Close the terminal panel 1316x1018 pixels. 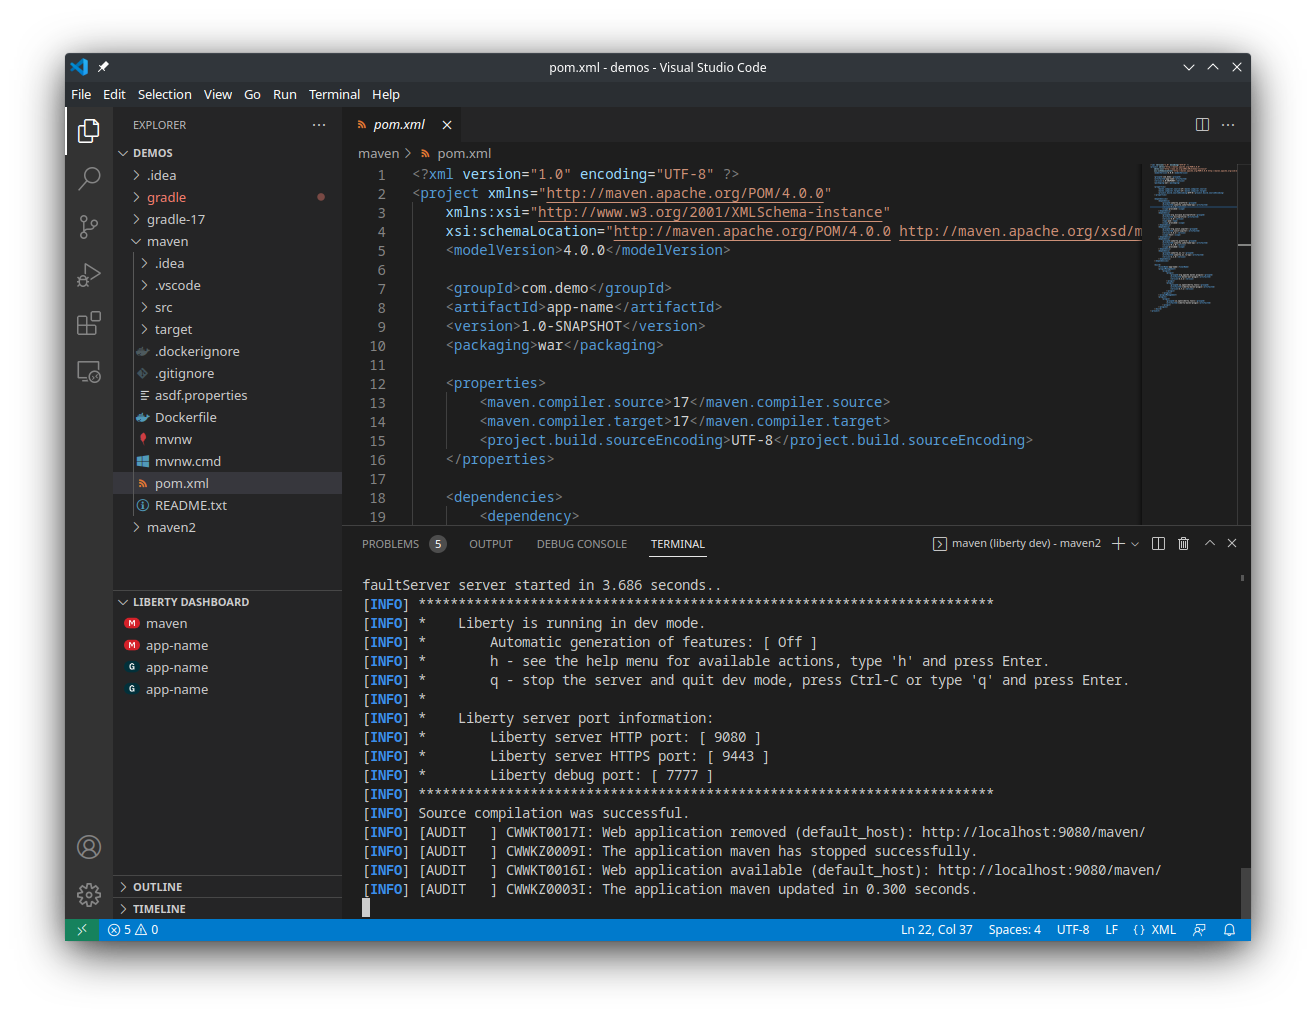pyautogui.click(x=1232, y=543)
